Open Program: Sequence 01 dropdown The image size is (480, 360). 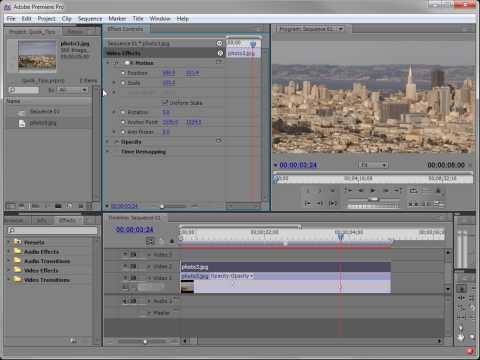click(x=341, y=29)
